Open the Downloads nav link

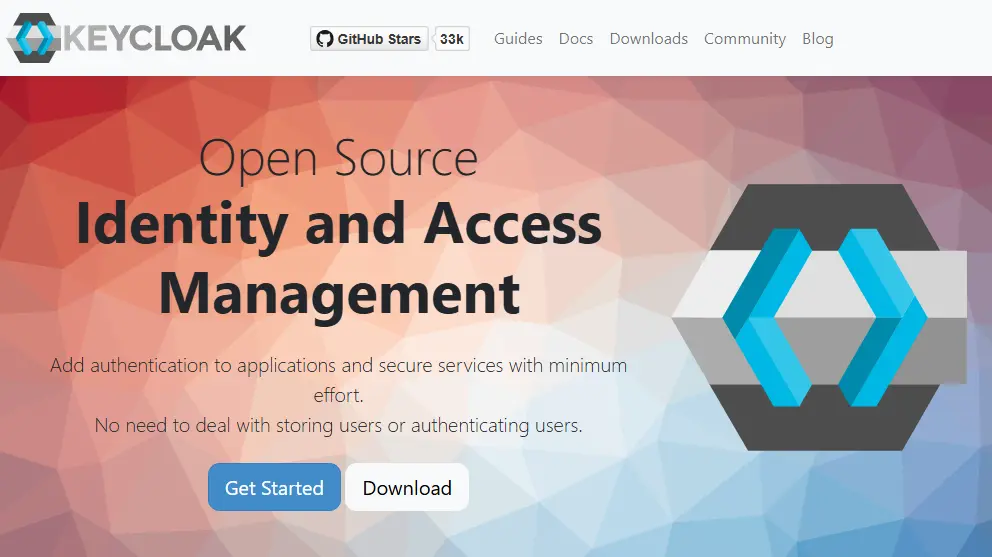point(648,39)
